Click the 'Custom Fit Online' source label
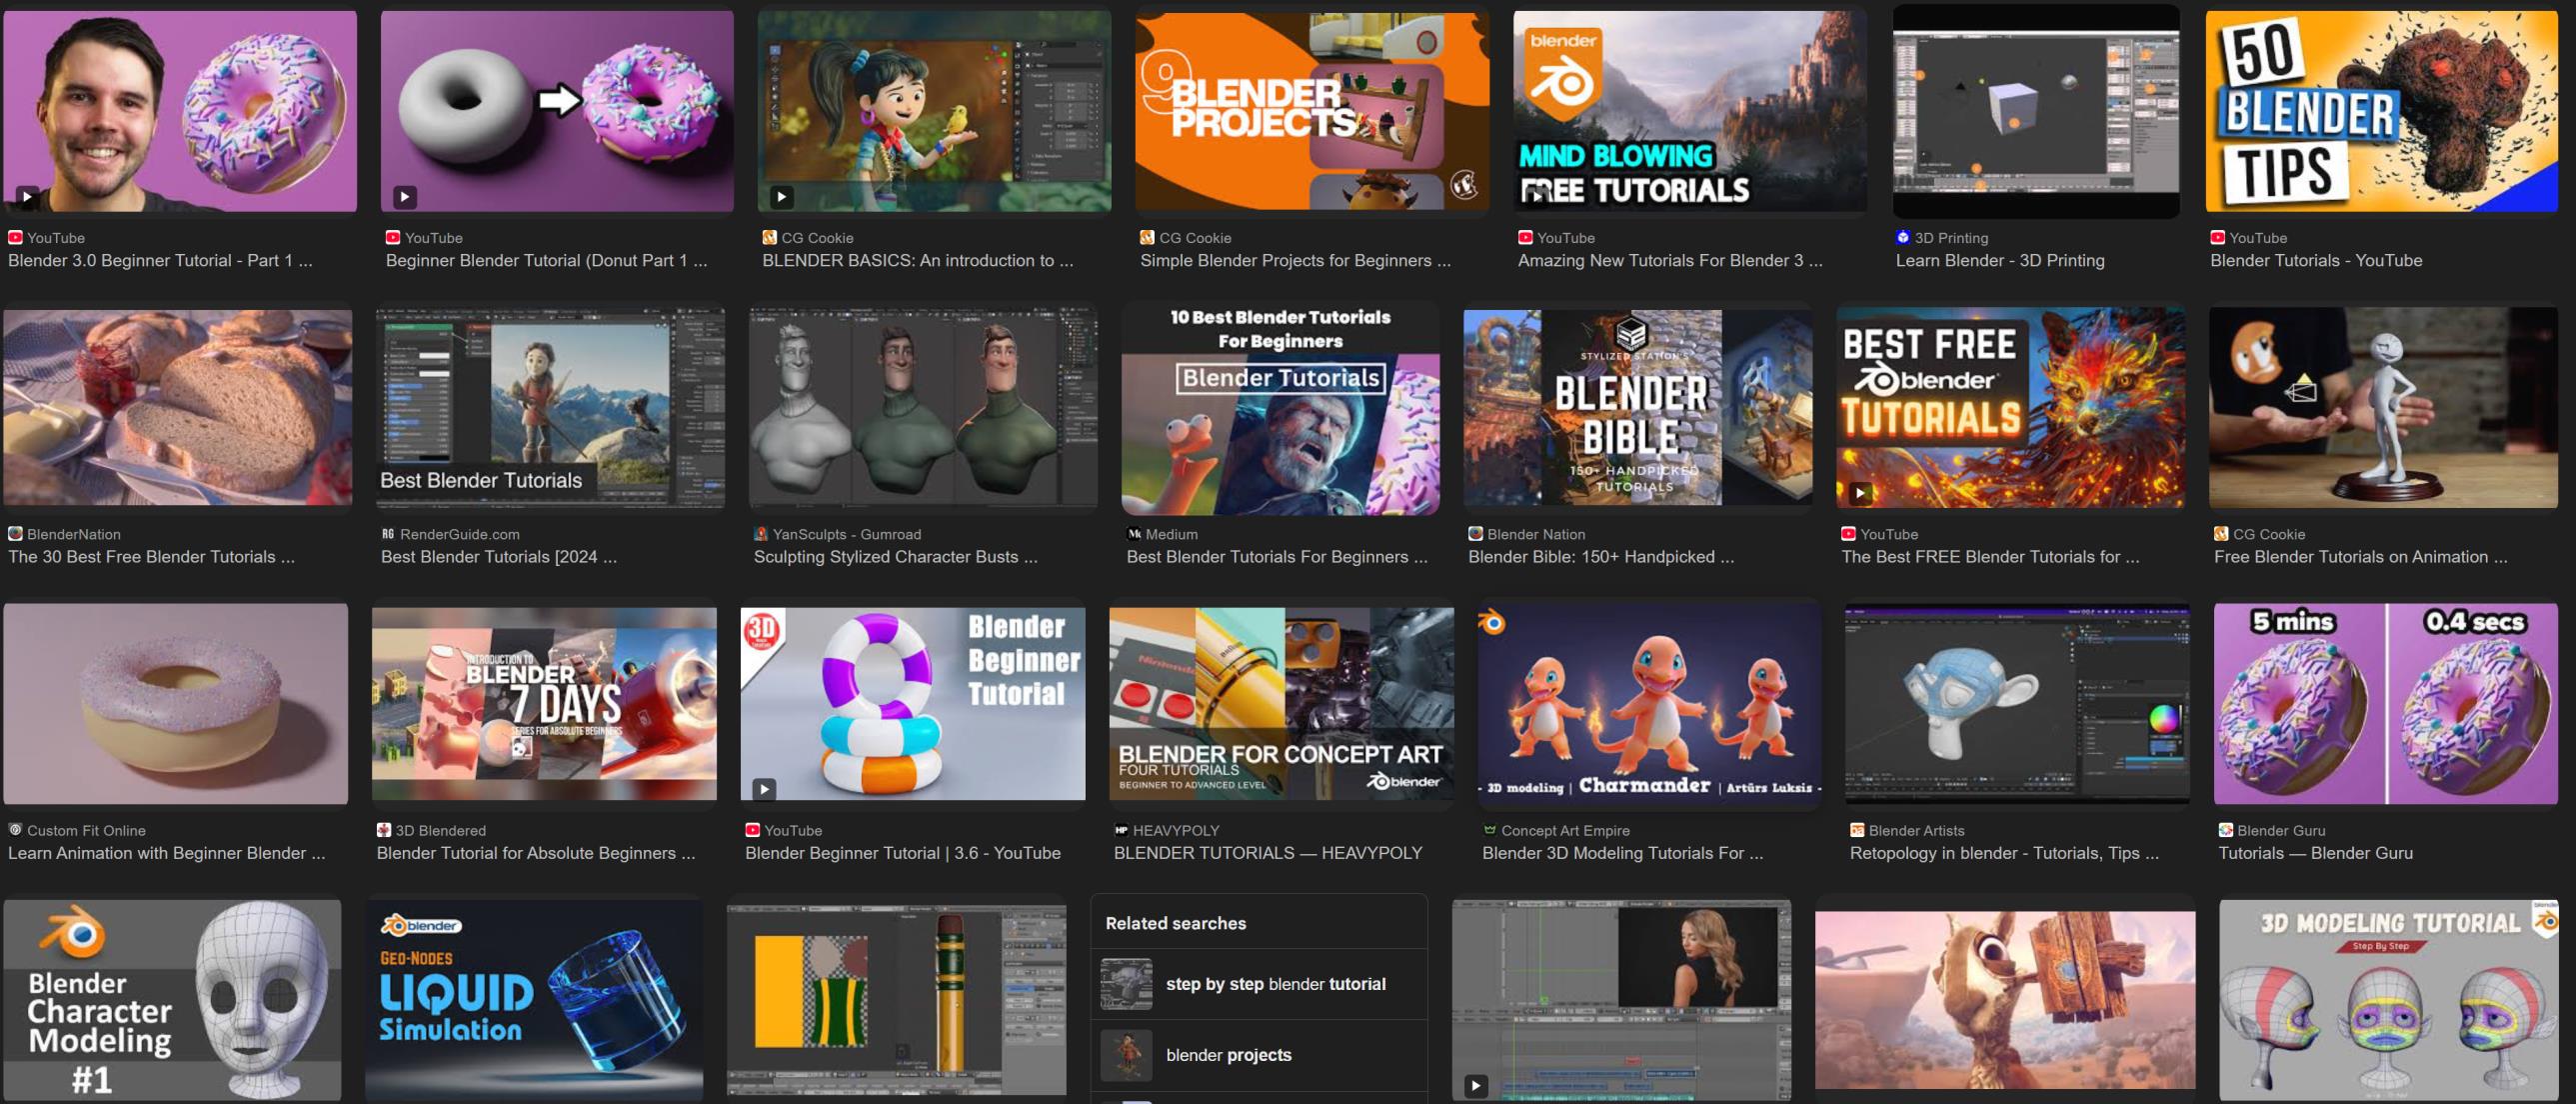Image resolution: width=2576 pixels, height=1104 pixels. [86, 830]
